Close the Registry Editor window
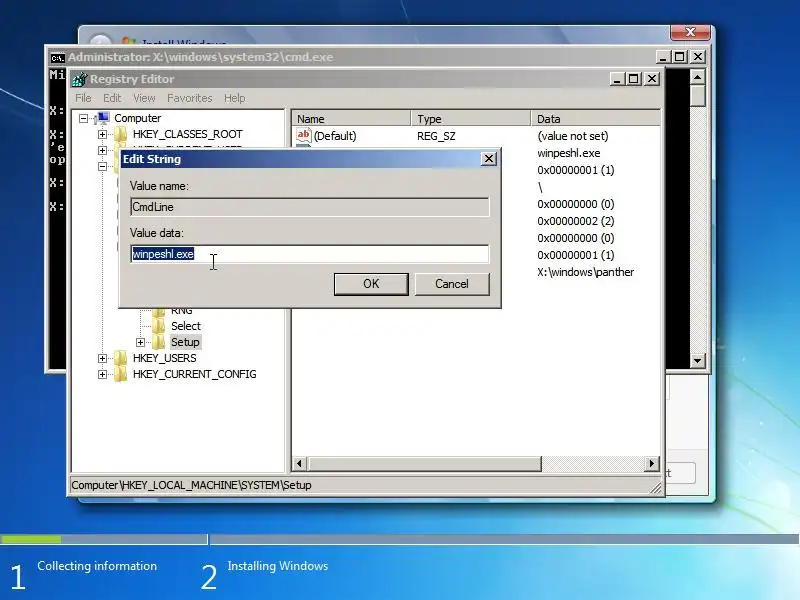Screen dimensions: 800x600 click(x=652, y=79)
